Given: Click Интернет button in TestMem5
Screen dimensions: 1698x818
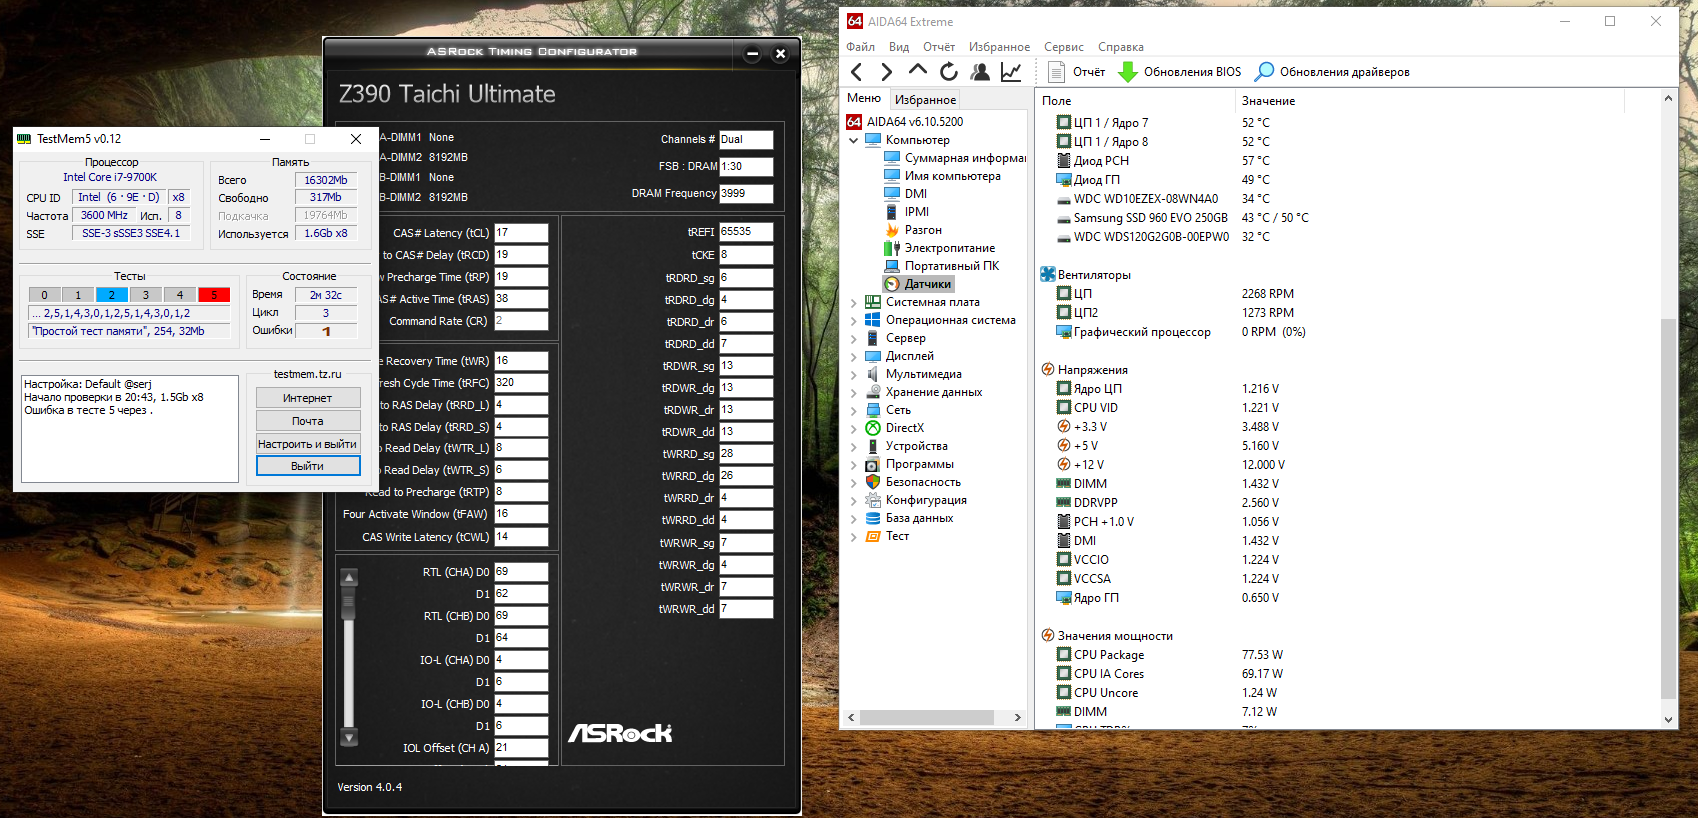Looking at the screenshot, I should [308, 398].
